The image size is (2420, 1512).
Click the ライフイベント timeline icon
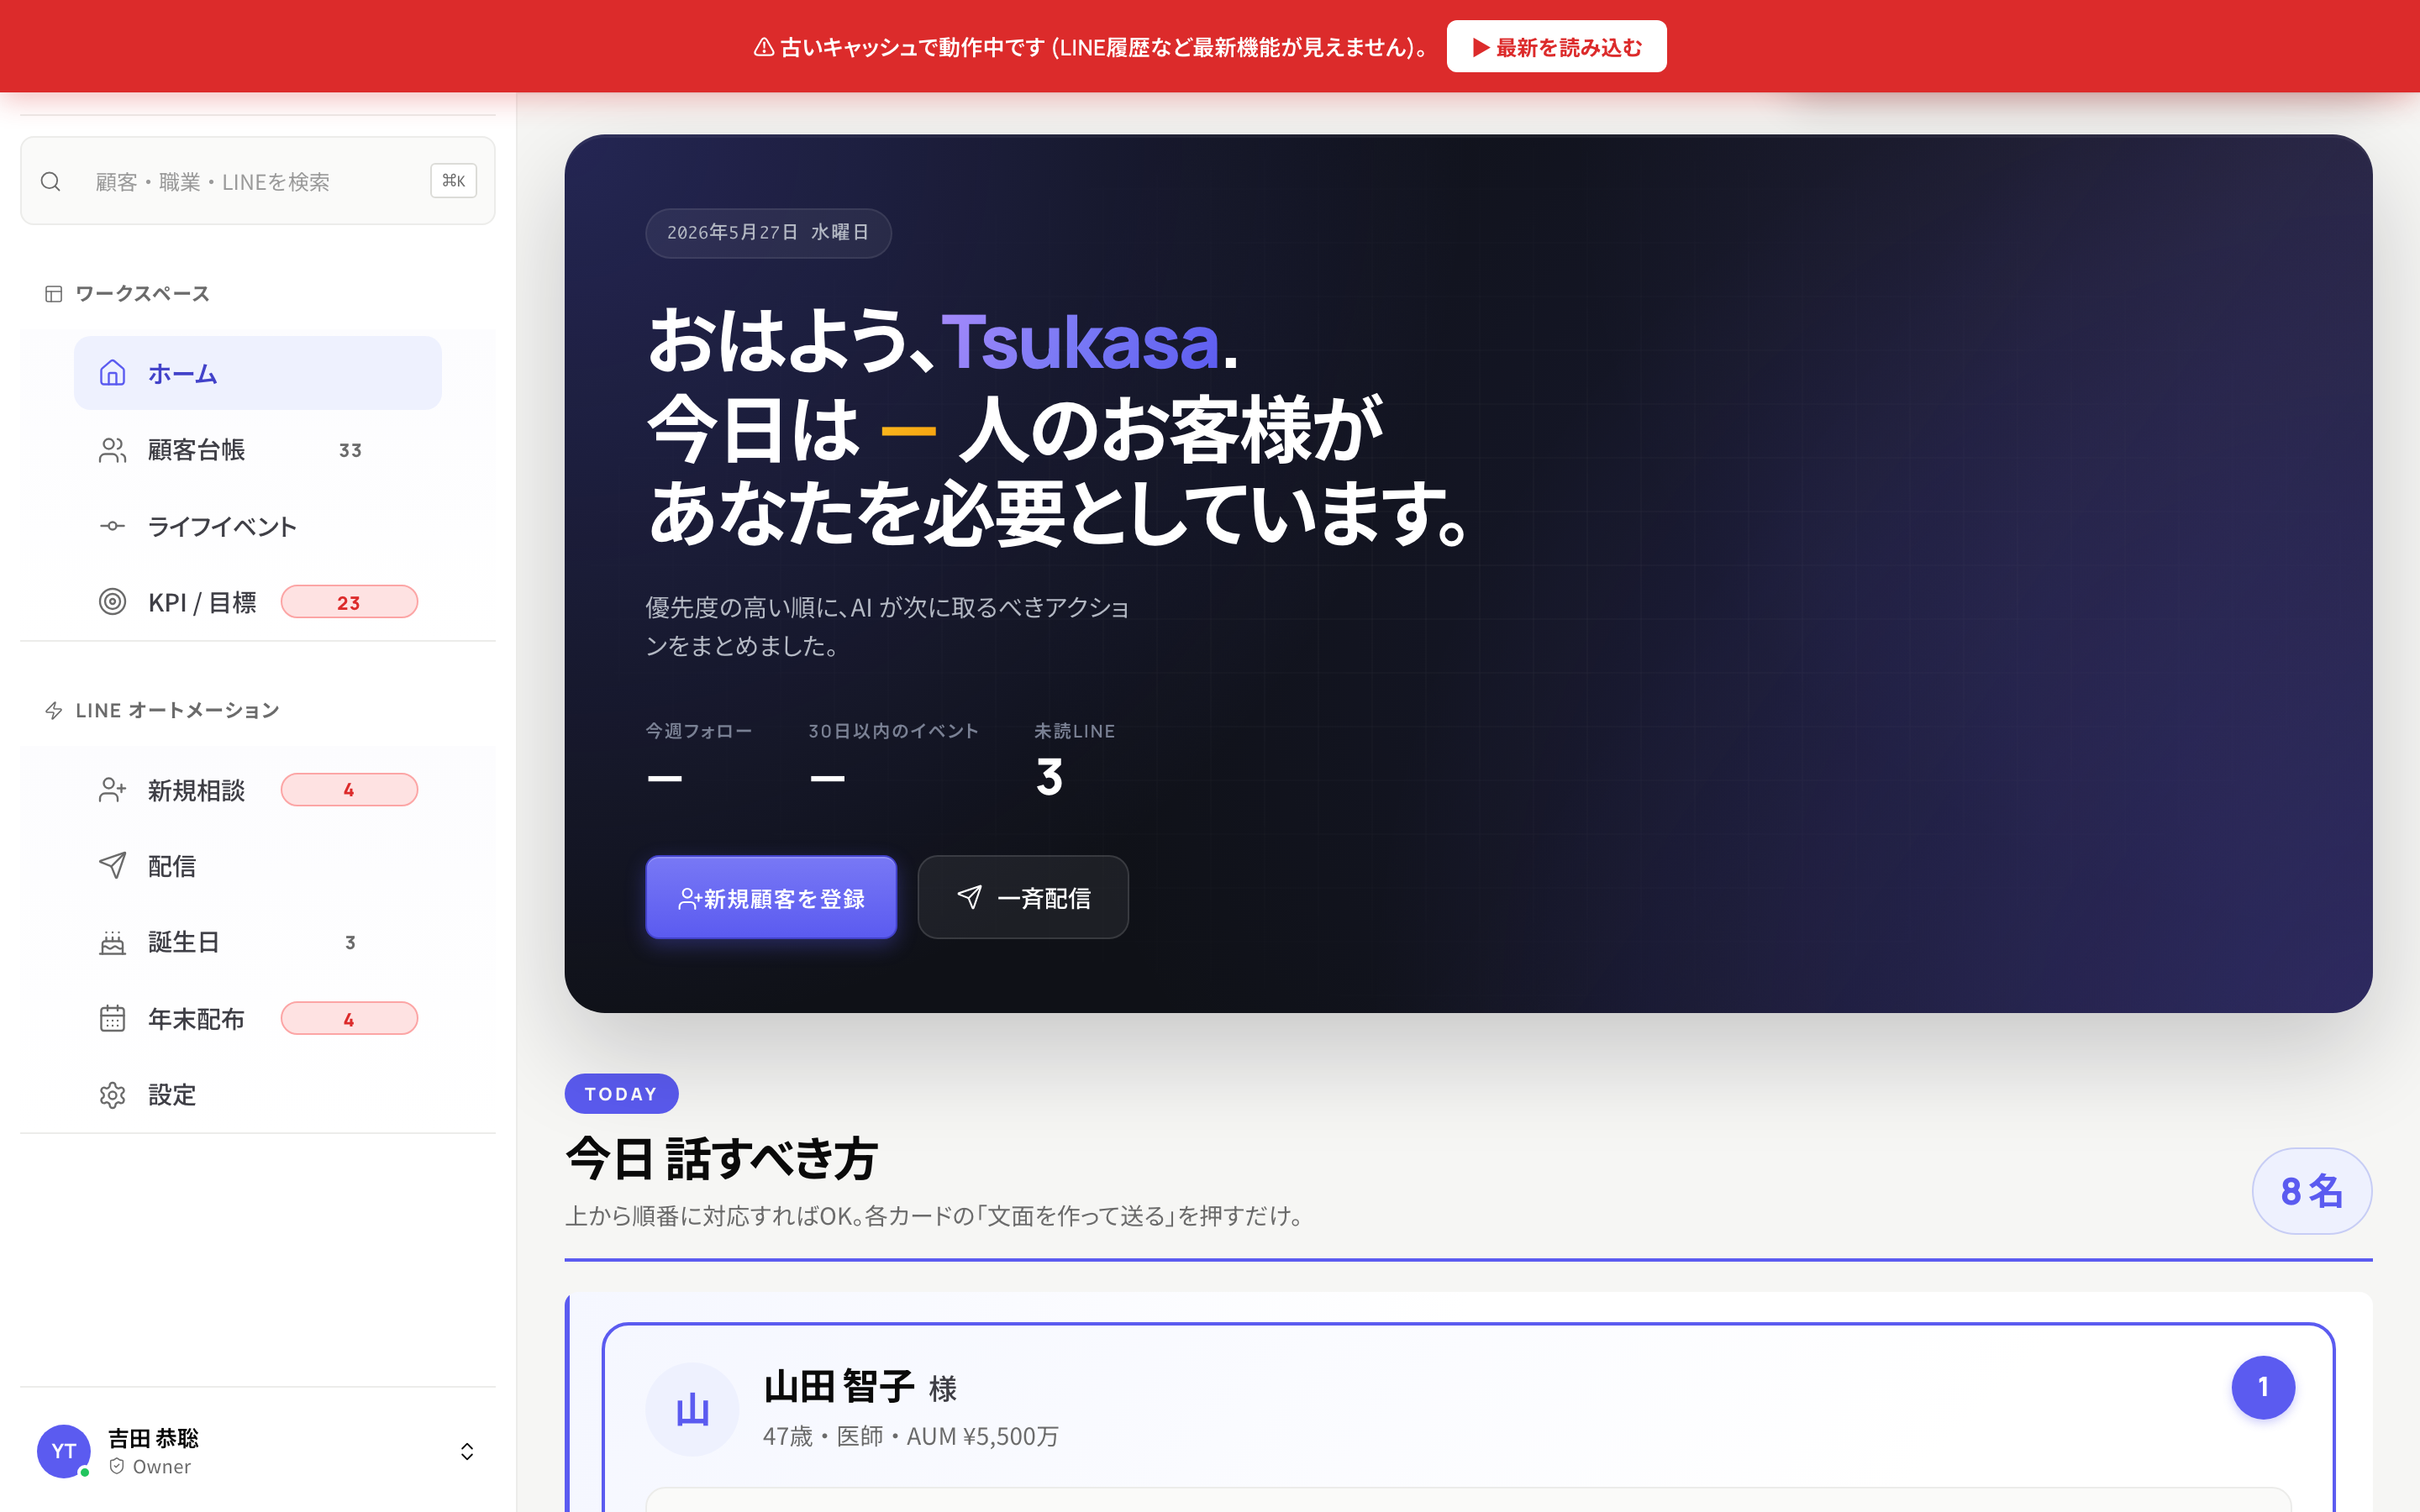pyautogui.click(x=112, y=526)
